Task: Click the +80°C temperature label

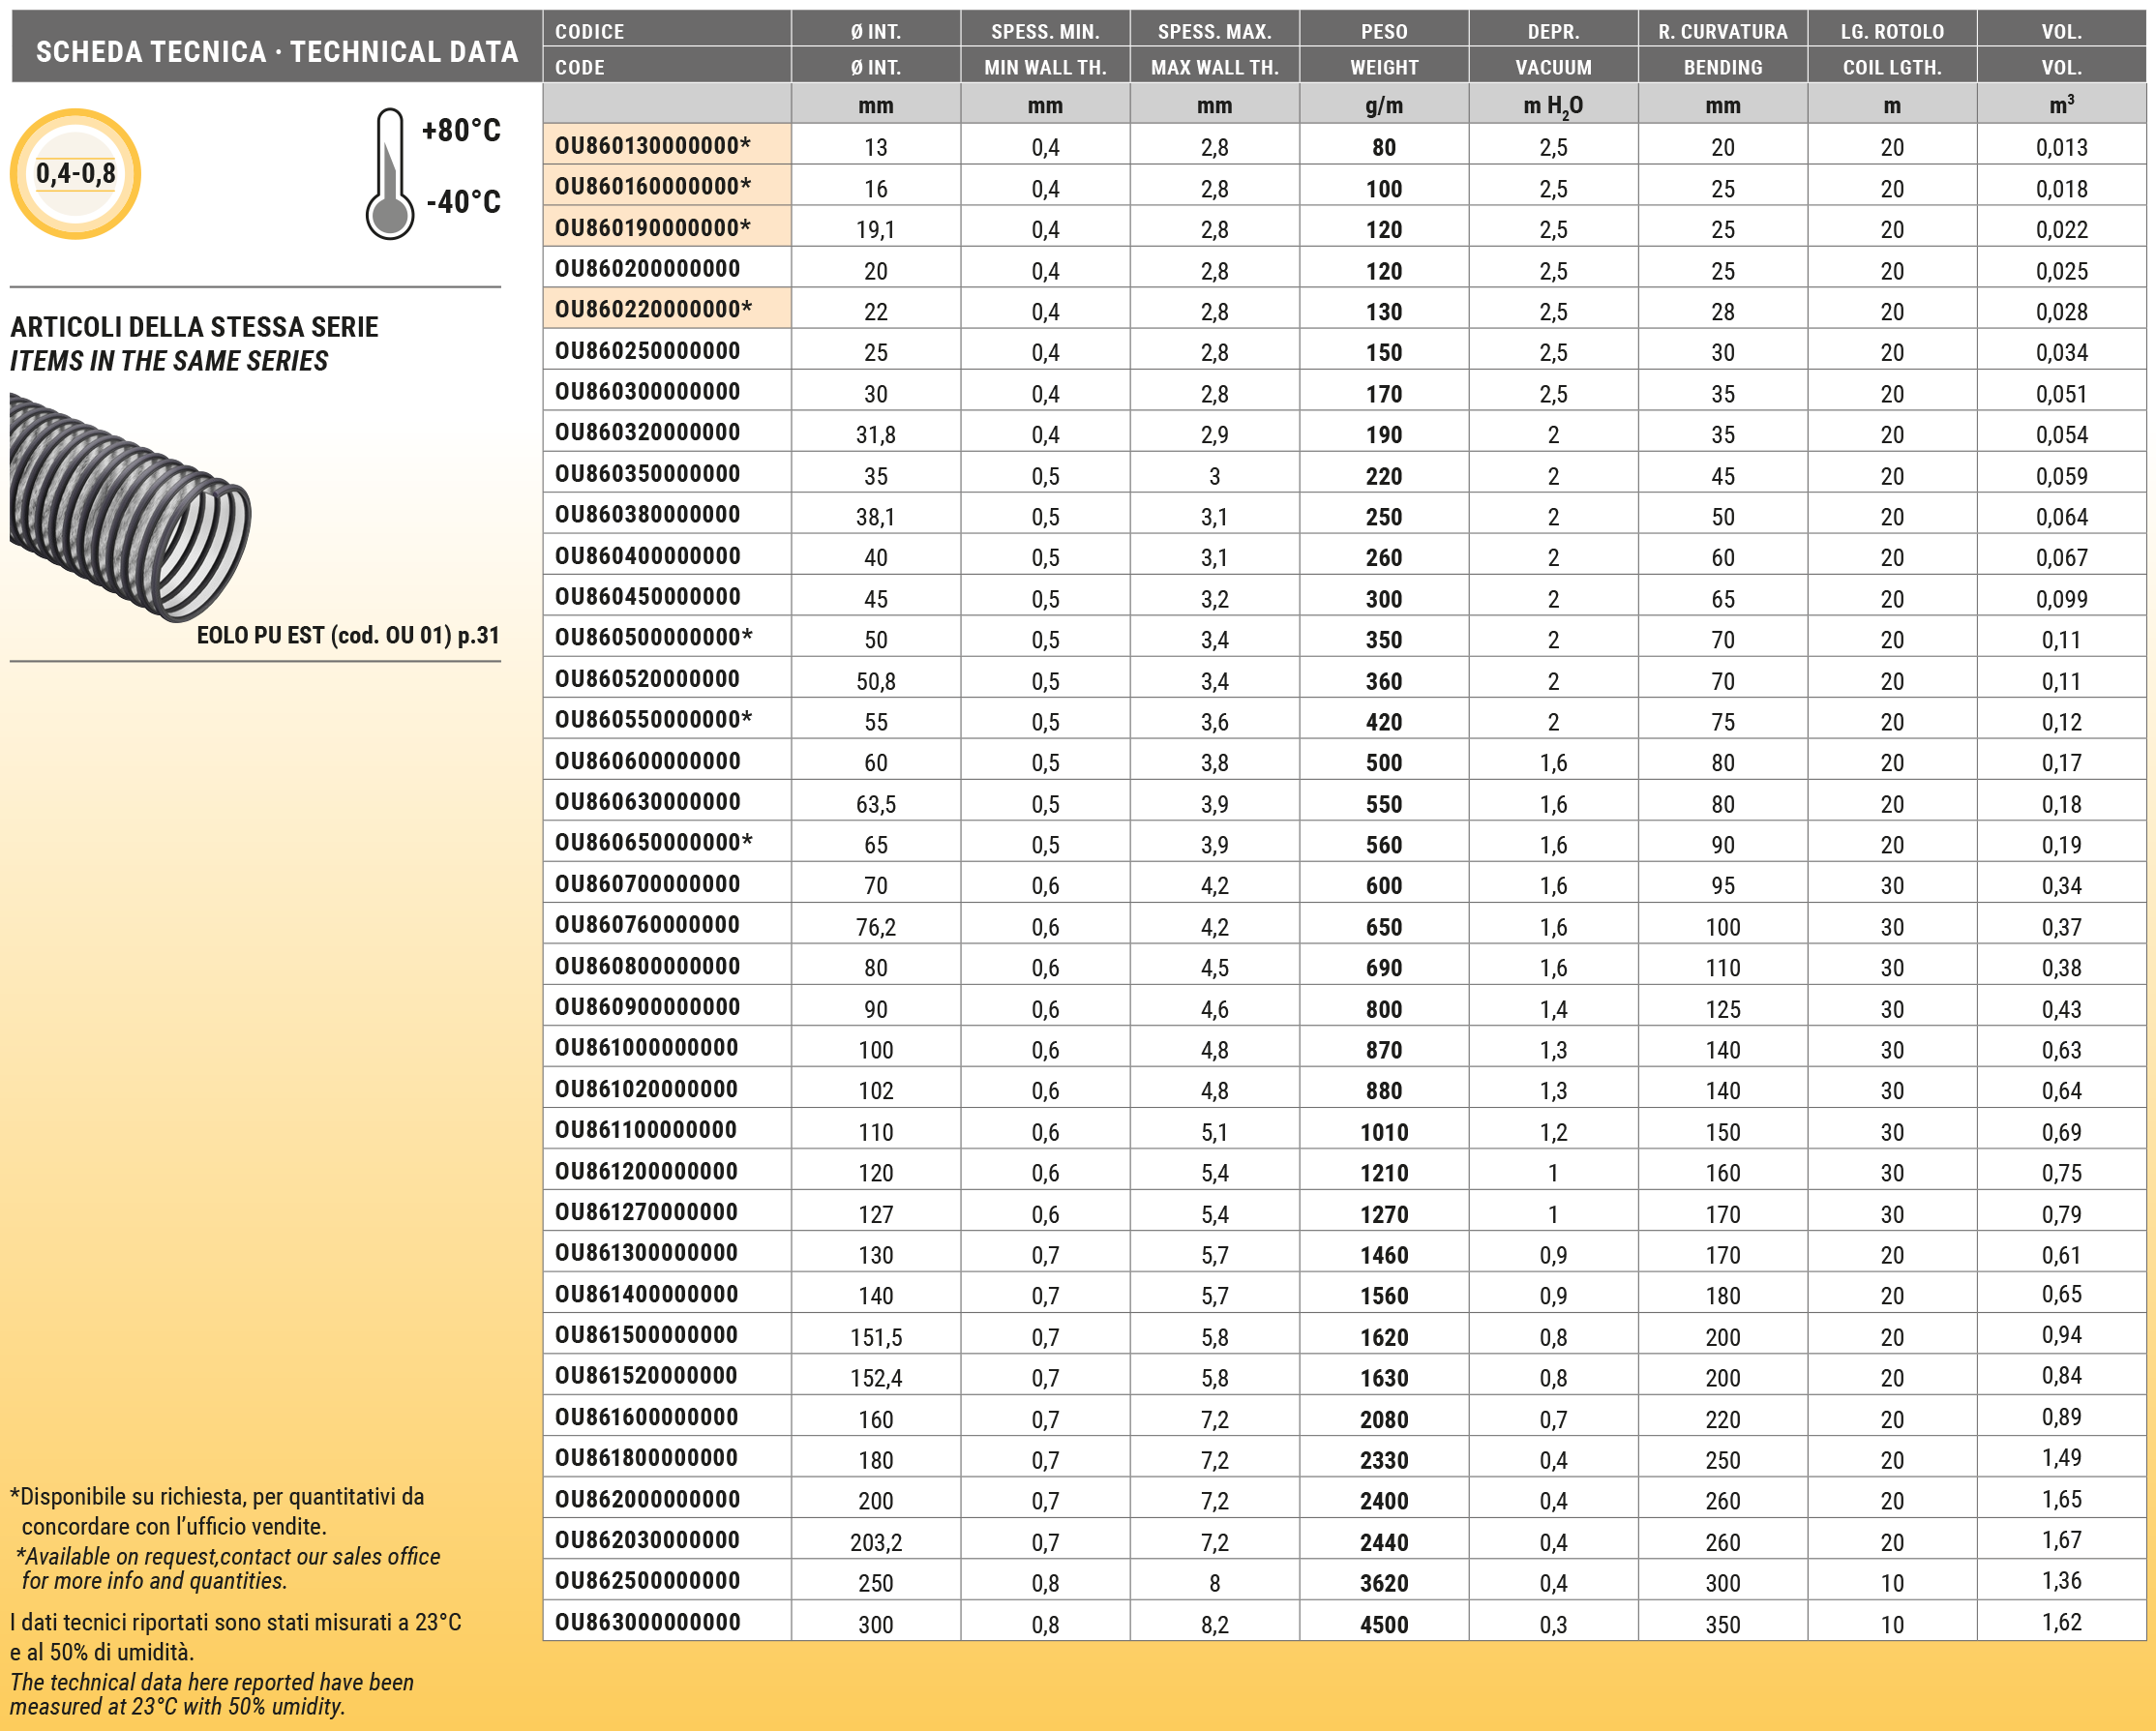Action: click(x=461, y=131)
